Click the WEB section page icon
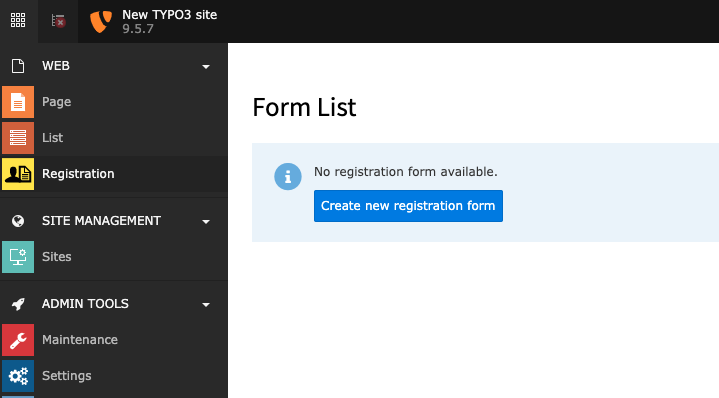Screen dimensions: 719x398 (18, 66)
